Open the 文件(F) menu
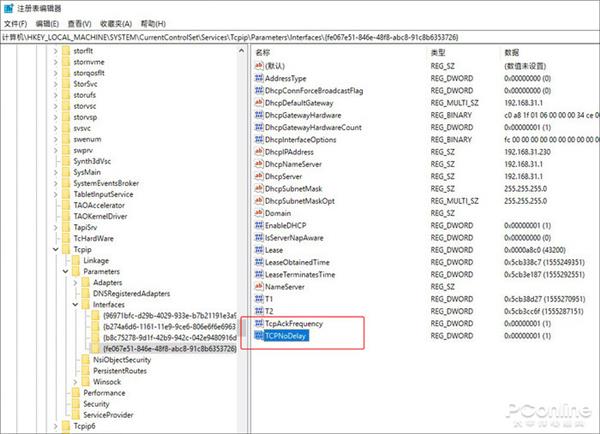 click(x=16, y=24)
